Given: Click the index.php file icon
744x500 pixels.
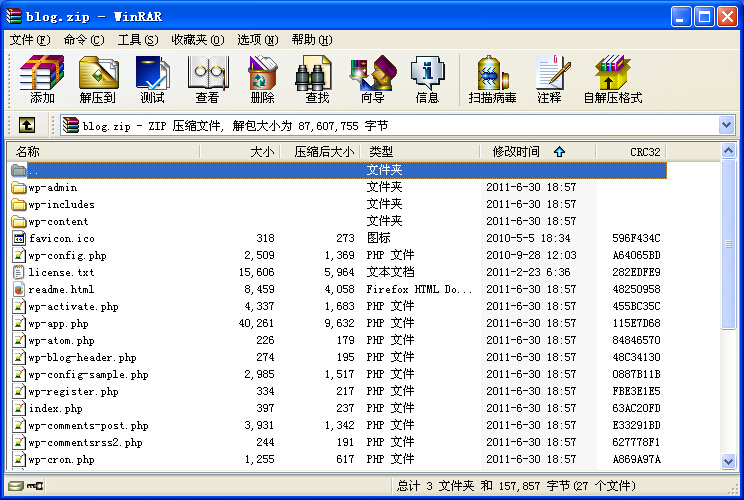Looking at the screenshot, I should pyautogui.click(x=19, y=408).
